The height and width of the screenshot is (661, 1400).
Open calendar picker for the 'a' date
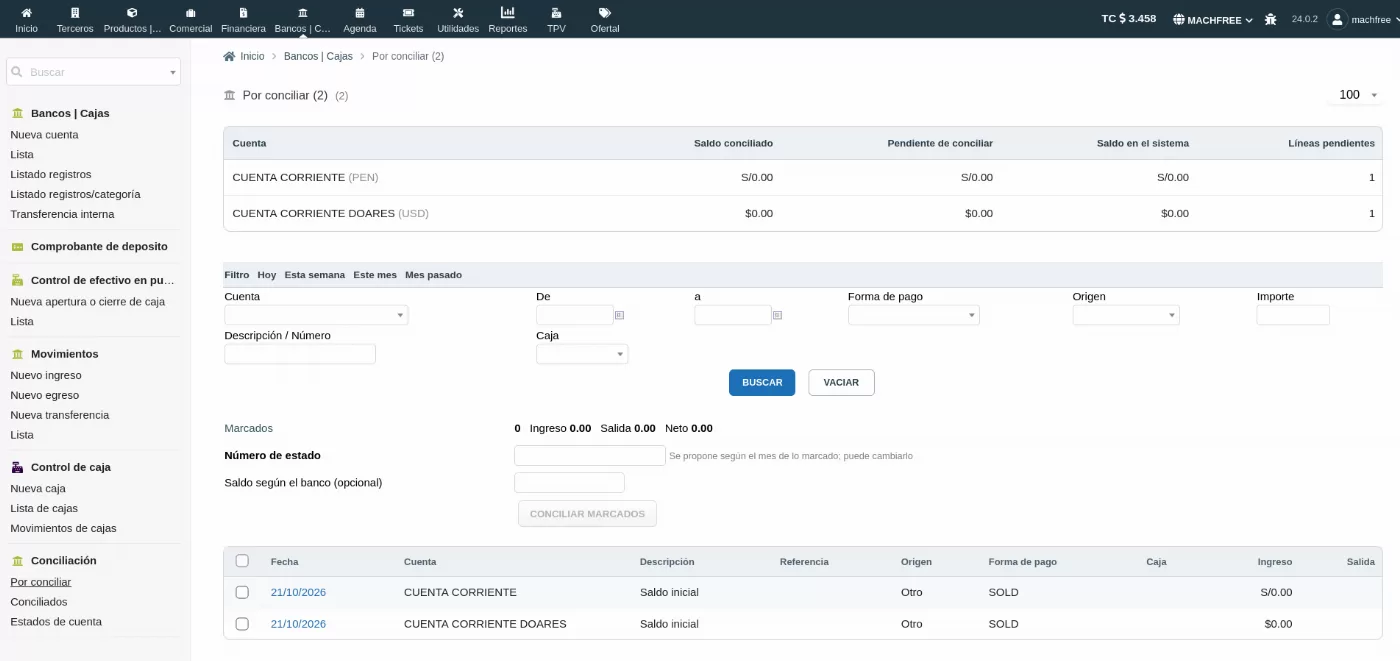(777, 315)
